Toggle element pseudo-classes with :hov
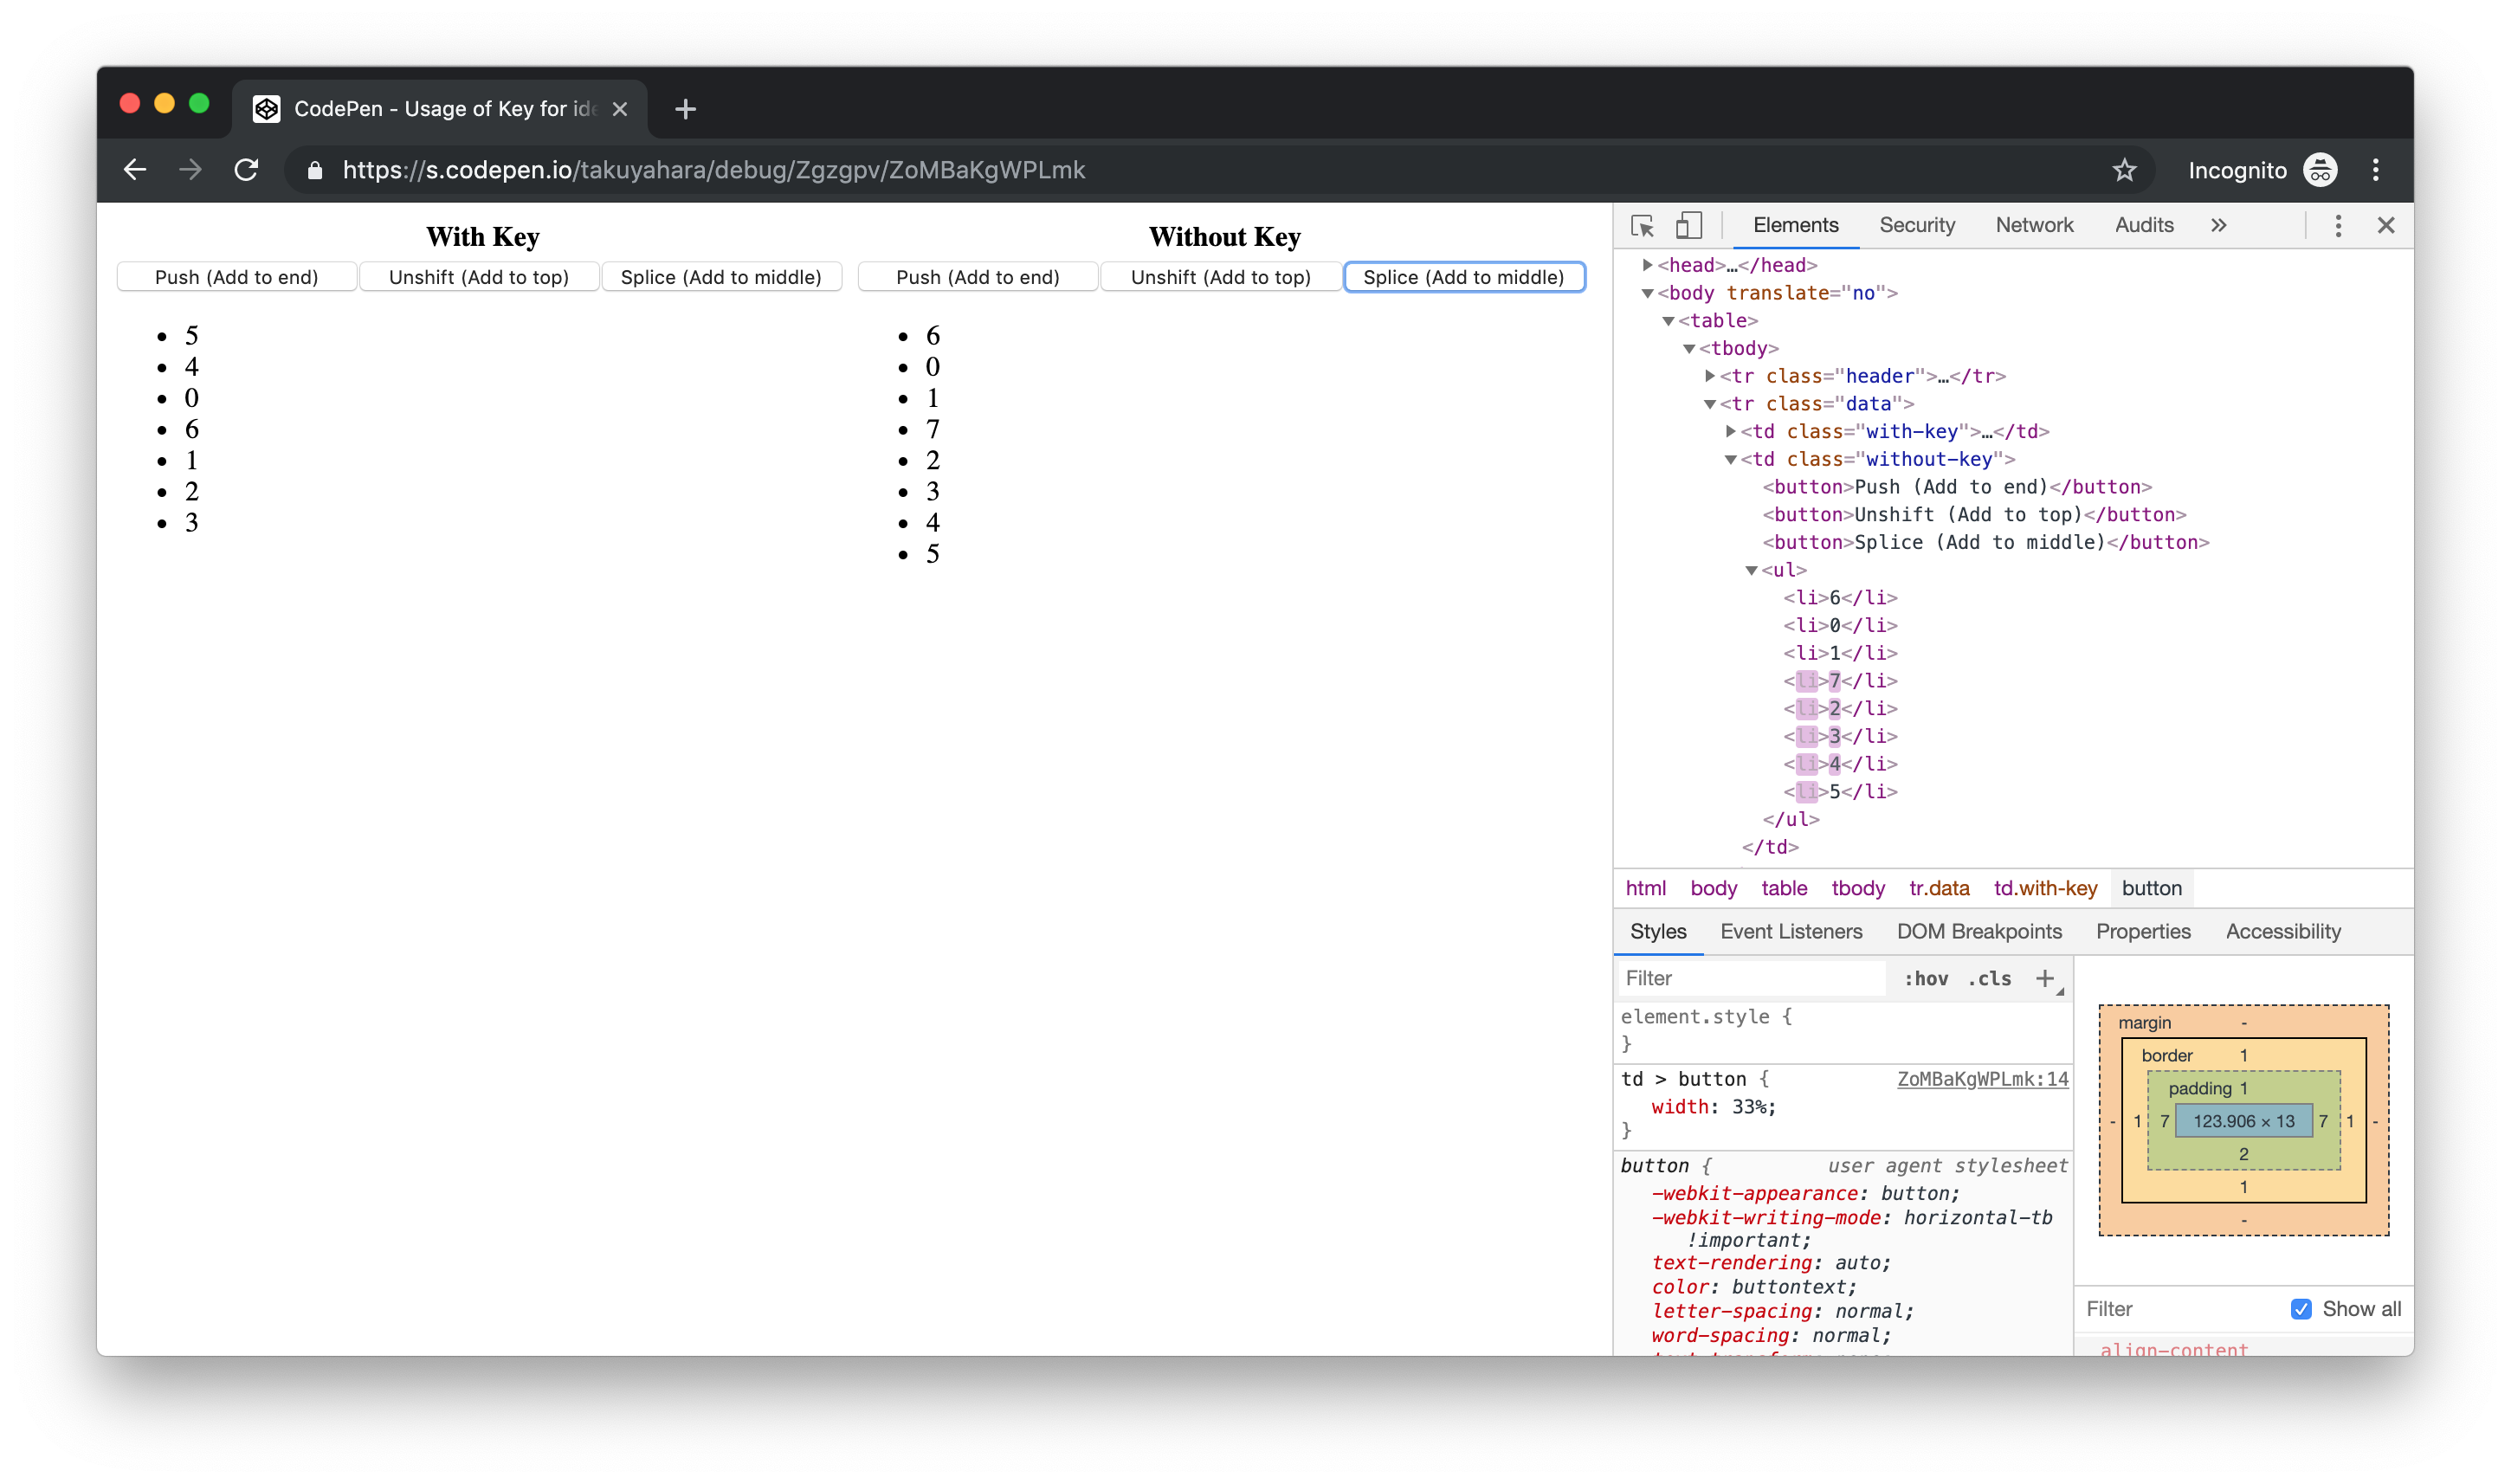Viewport: 2511px width, 1484px height. (x=1926, y=978)
